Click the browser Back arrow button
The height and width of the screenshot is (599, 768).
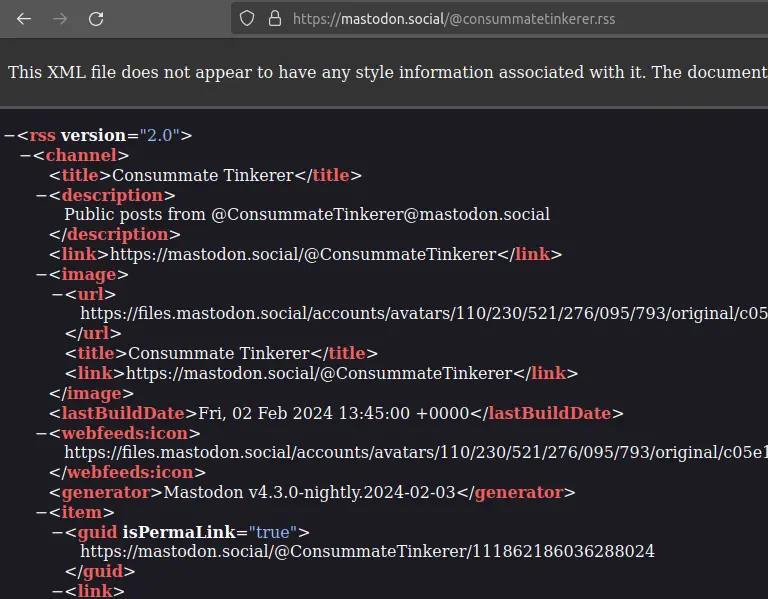(x=24, y=19)
